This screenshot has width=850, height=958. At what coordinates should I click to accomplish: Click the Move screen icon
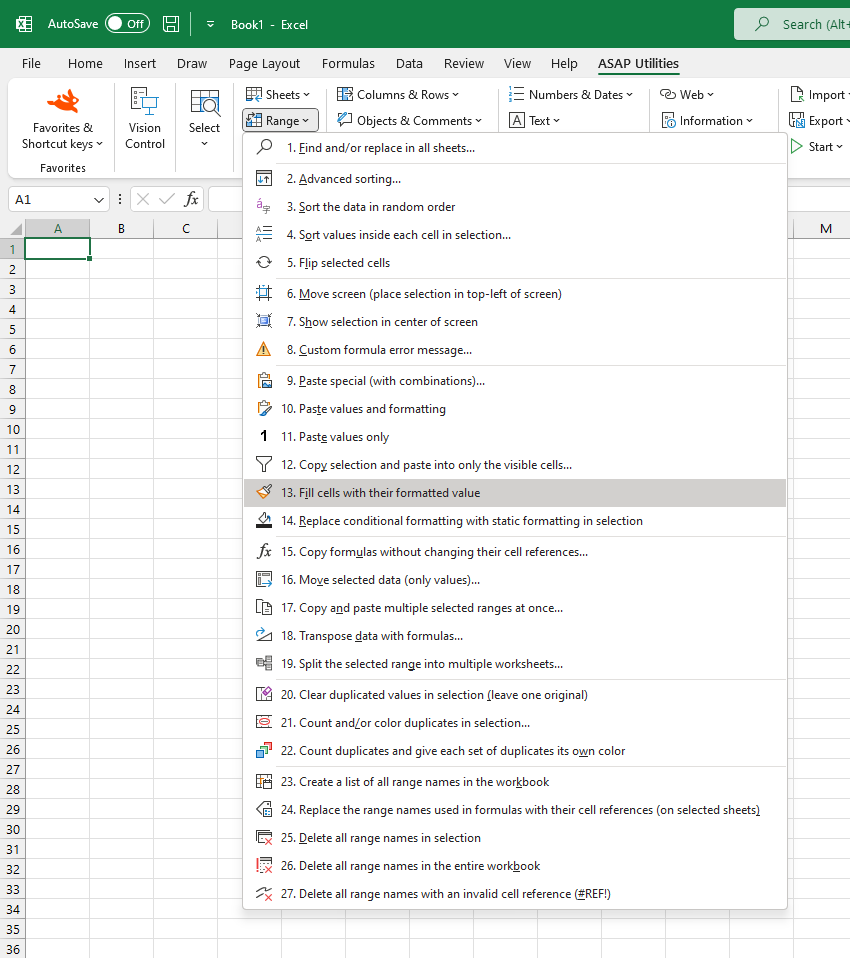pos(264,293)
